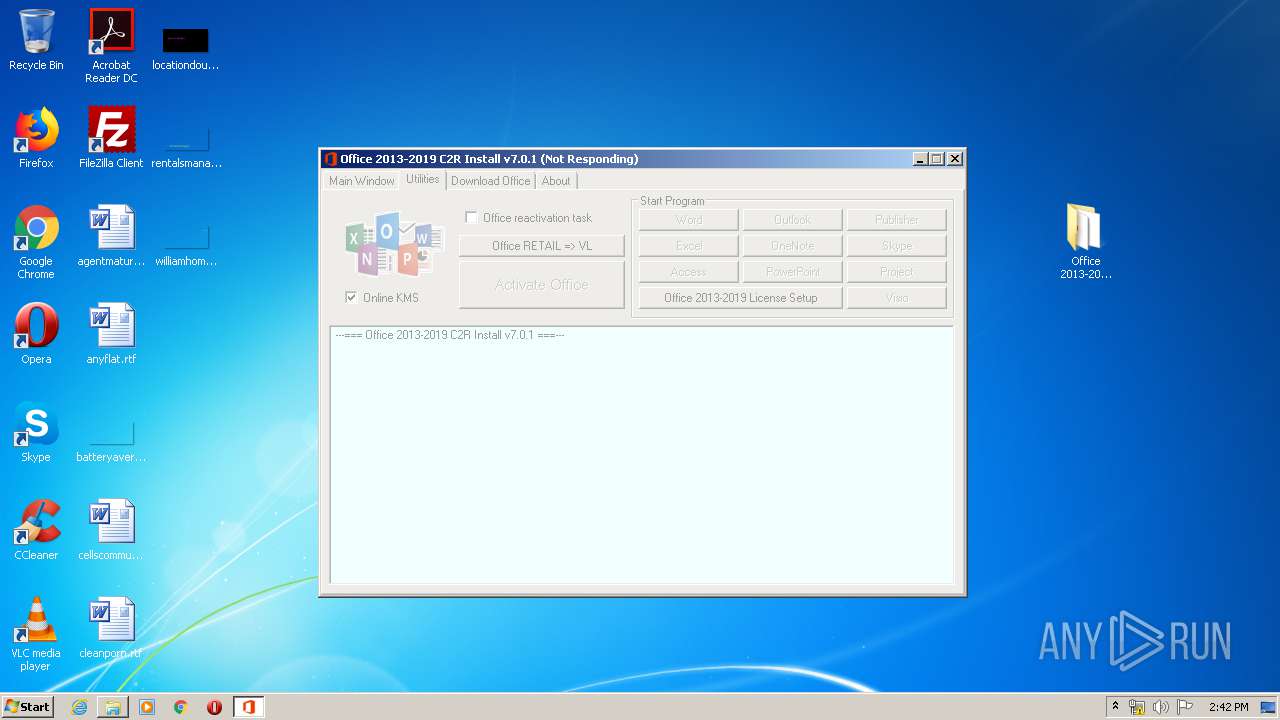Start Word from Start Program group
This screenshot has width=1280, height=720.
point(688,220)
